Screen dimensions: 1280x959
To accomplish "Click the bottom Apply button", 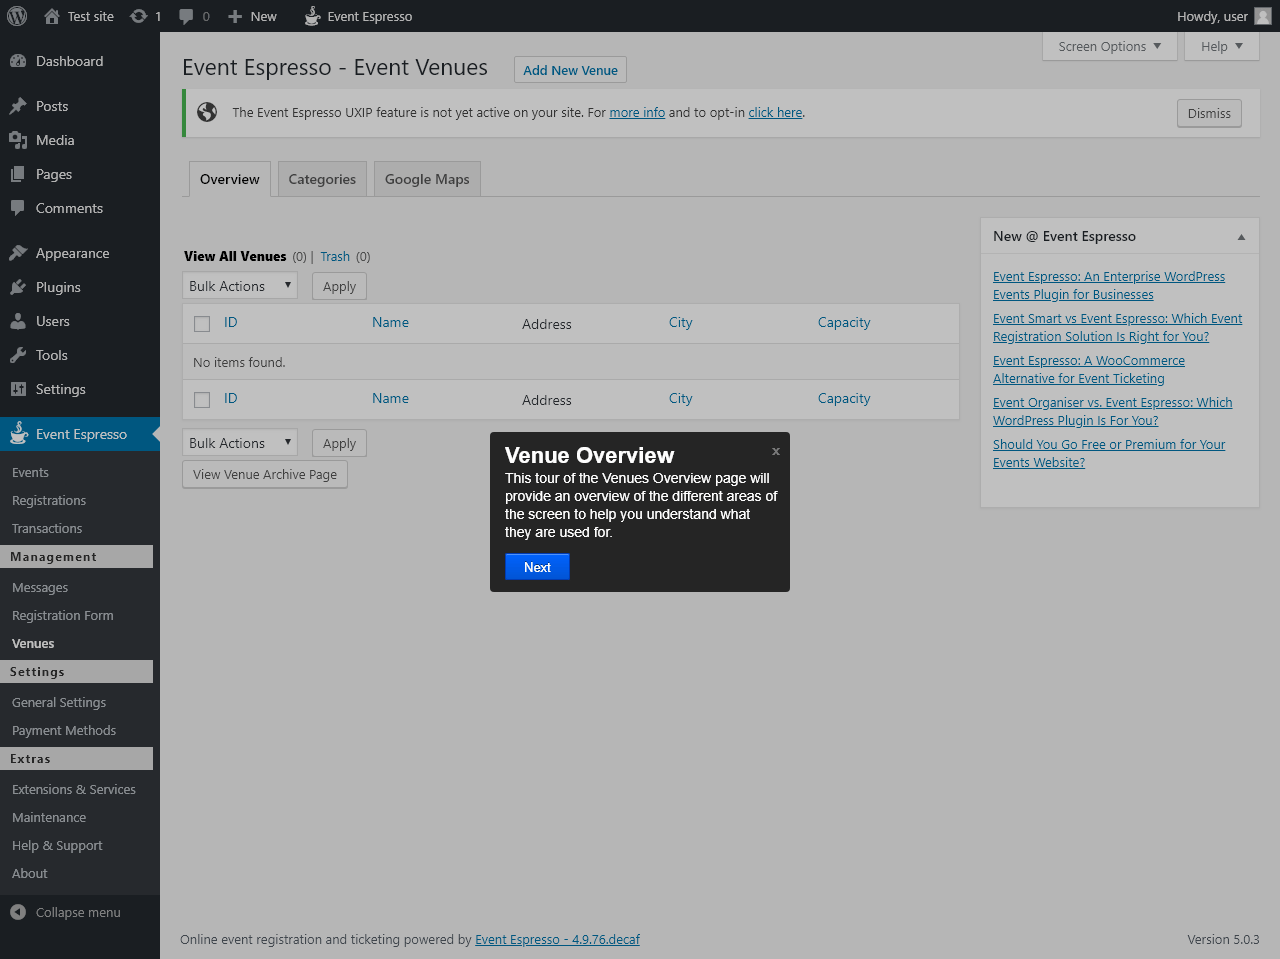I will point(339,443).
